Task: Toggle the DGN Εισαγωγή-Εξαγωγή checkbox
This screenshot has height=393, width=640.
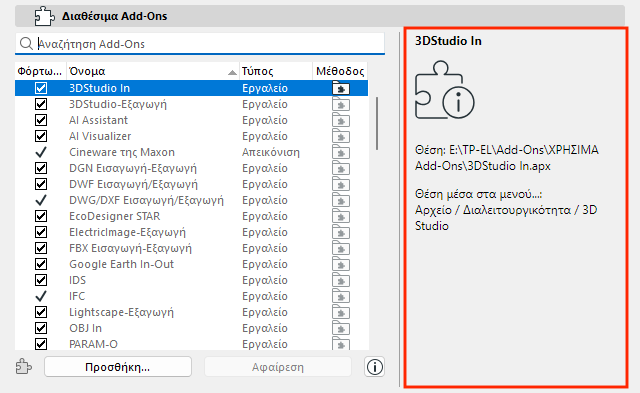Action: click(41, 168)
